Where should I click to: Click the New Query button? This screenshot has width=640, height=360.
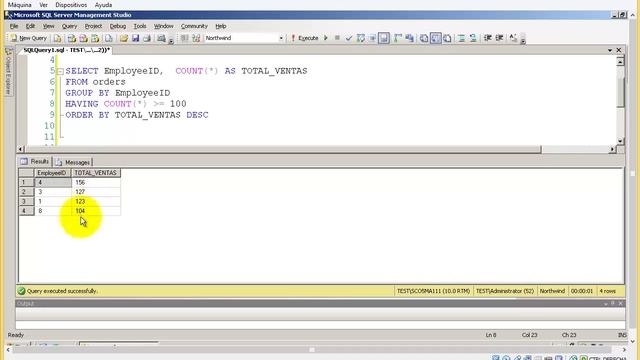(x=29, y=38)
